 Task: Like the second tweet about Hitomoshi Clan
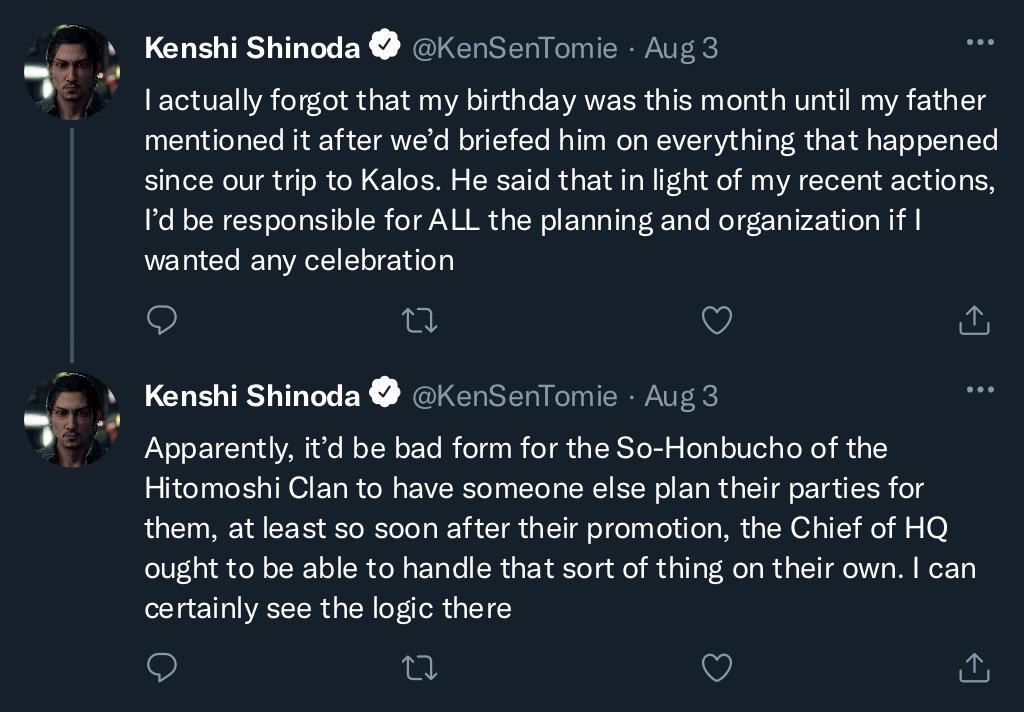click(x=717, y=667)
